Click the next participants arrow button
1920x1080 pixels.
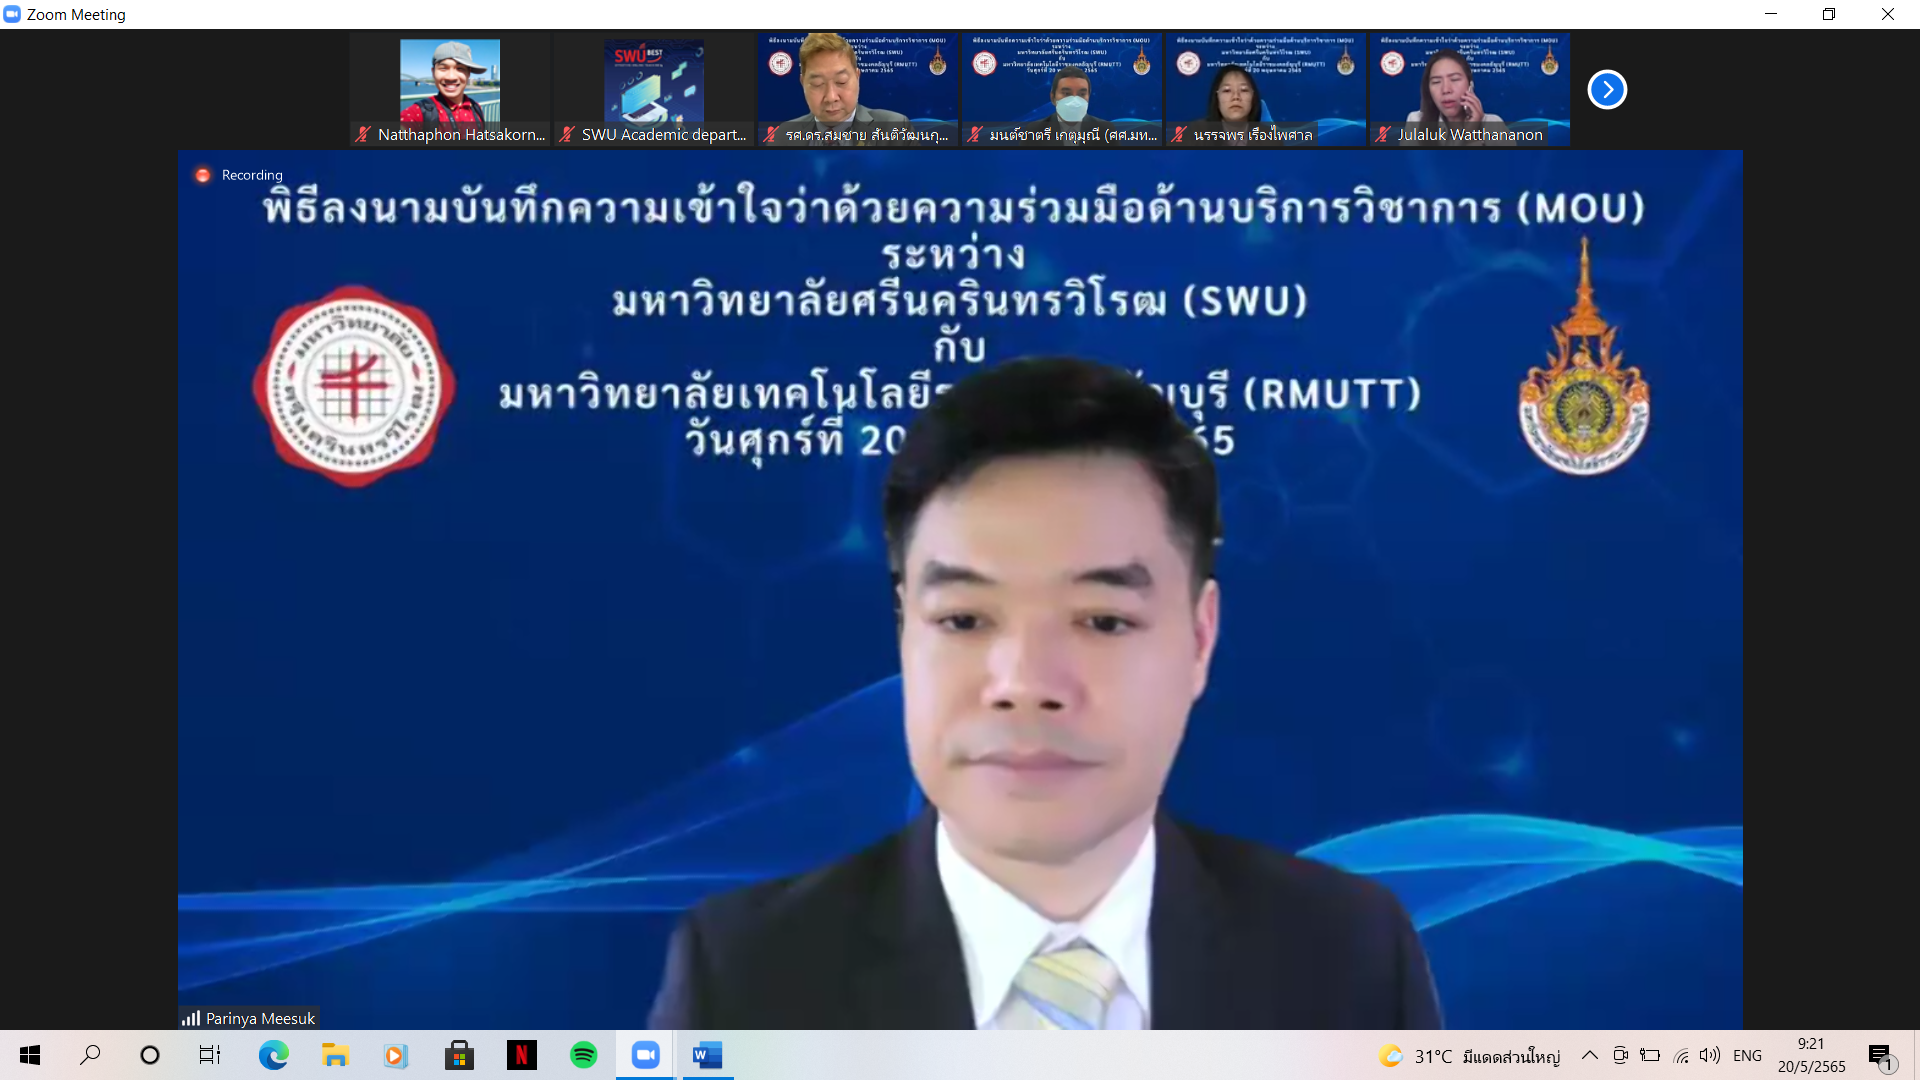1607,90
